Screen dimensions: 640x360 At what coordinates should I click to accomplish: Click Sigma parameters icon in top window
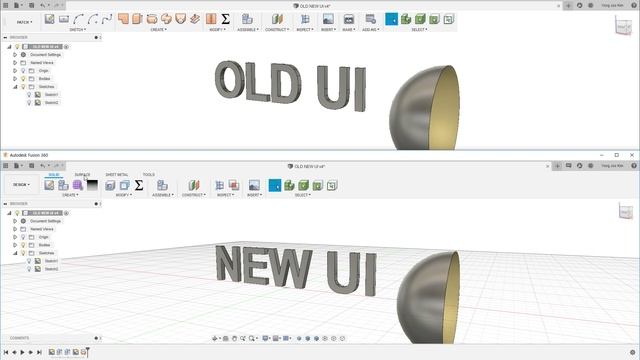225,19
